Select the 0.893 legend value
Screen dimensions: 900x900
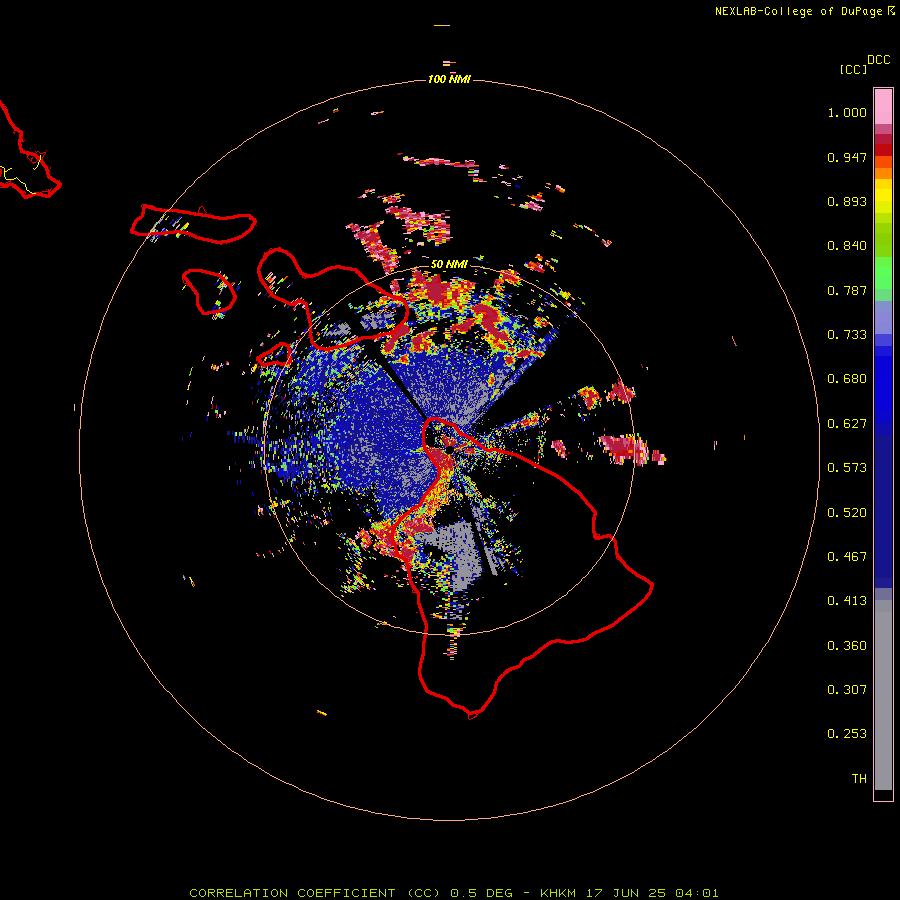pyautogui.click(x=847, y=201)
